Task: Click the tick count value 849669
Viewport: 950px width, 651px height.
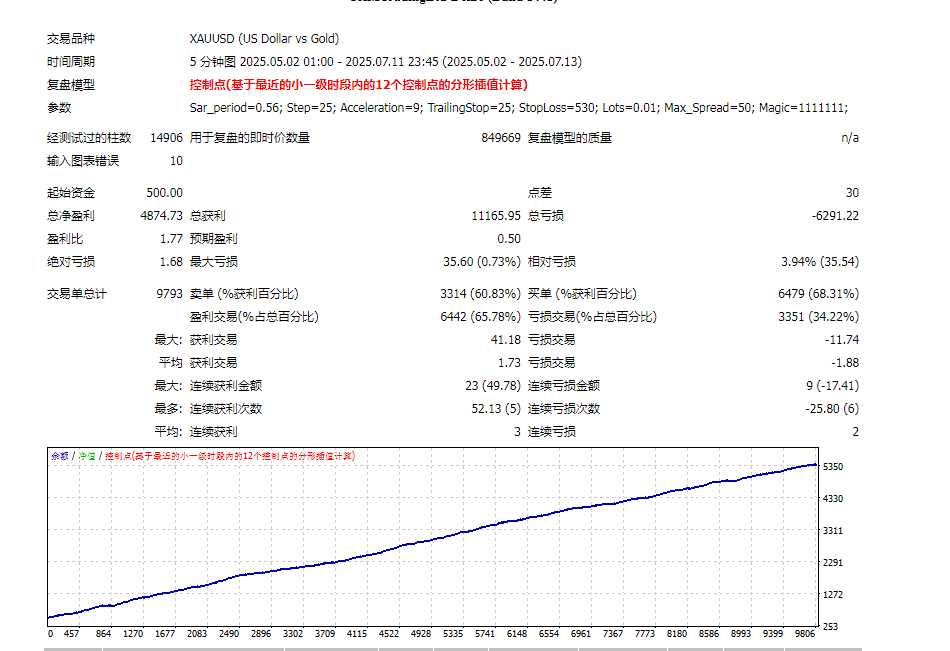Action: coord(501,138)
